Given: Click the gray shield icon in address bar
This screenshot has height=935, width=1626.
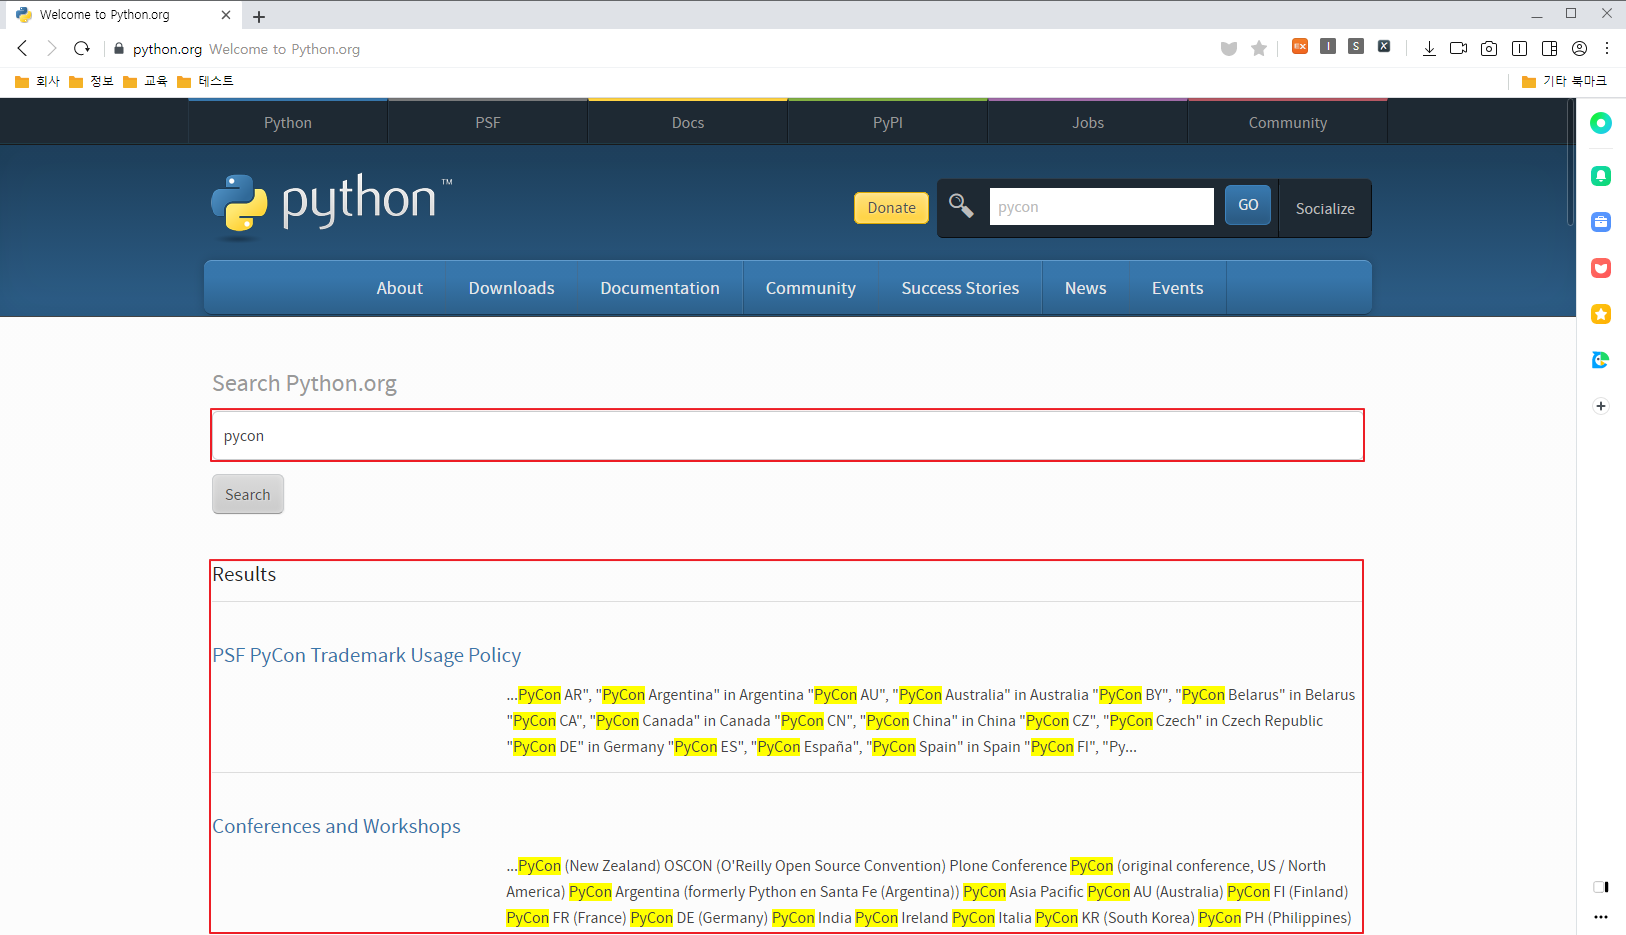Looking at the screenshot, I should pyautogui.click(x=1229, y=49).
